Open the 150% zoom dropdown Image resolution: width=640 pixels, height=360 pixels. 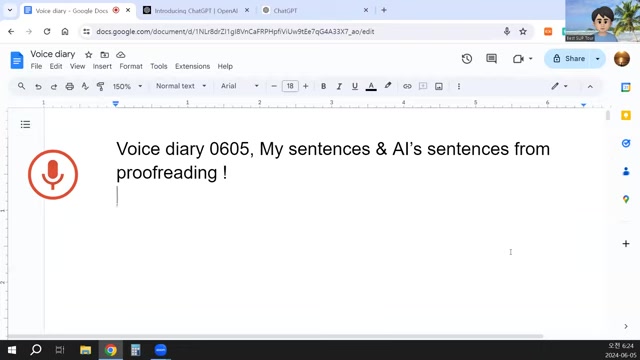(x=127, y=86)
